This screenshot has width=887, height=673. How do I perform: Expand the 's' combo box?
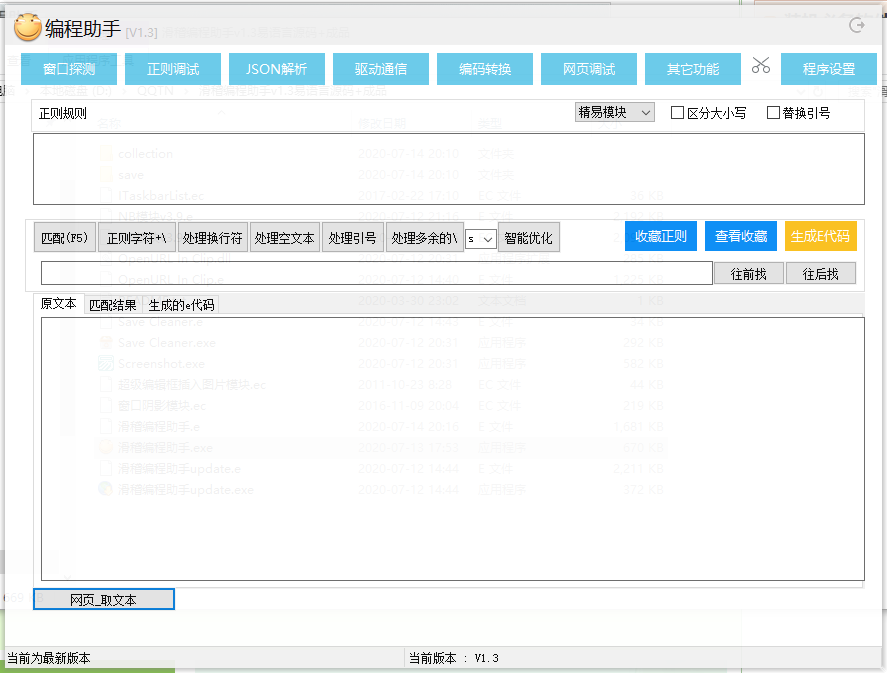(x=480, y=239)
